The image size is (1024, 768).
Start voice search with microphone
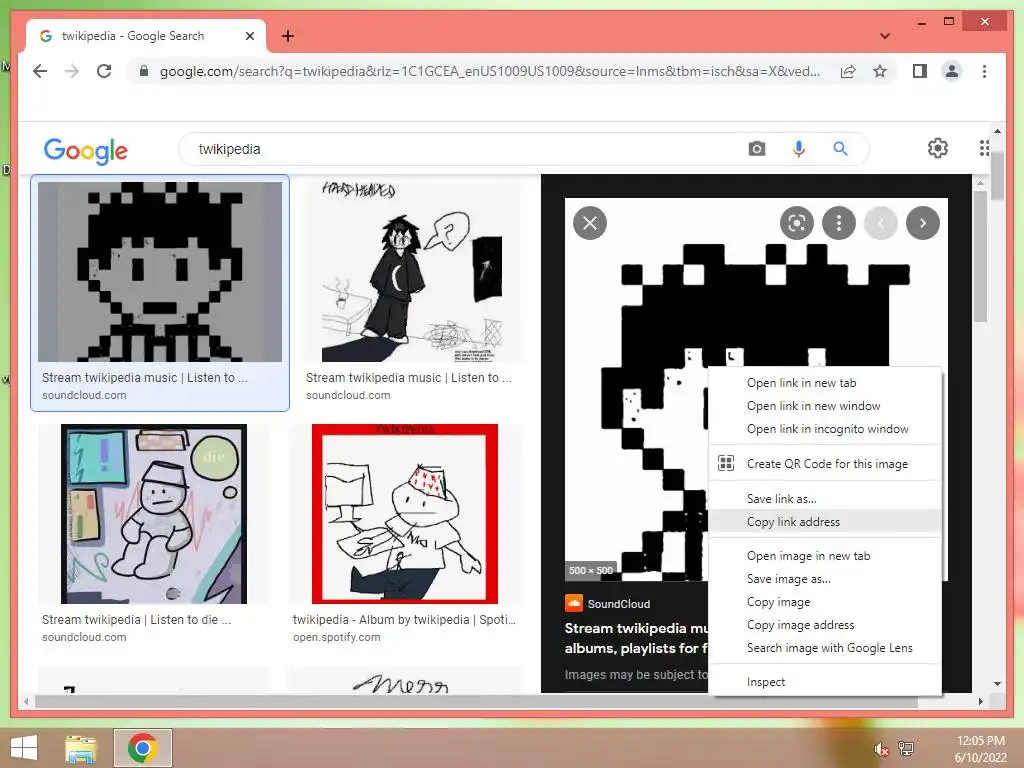click(799, 149)
